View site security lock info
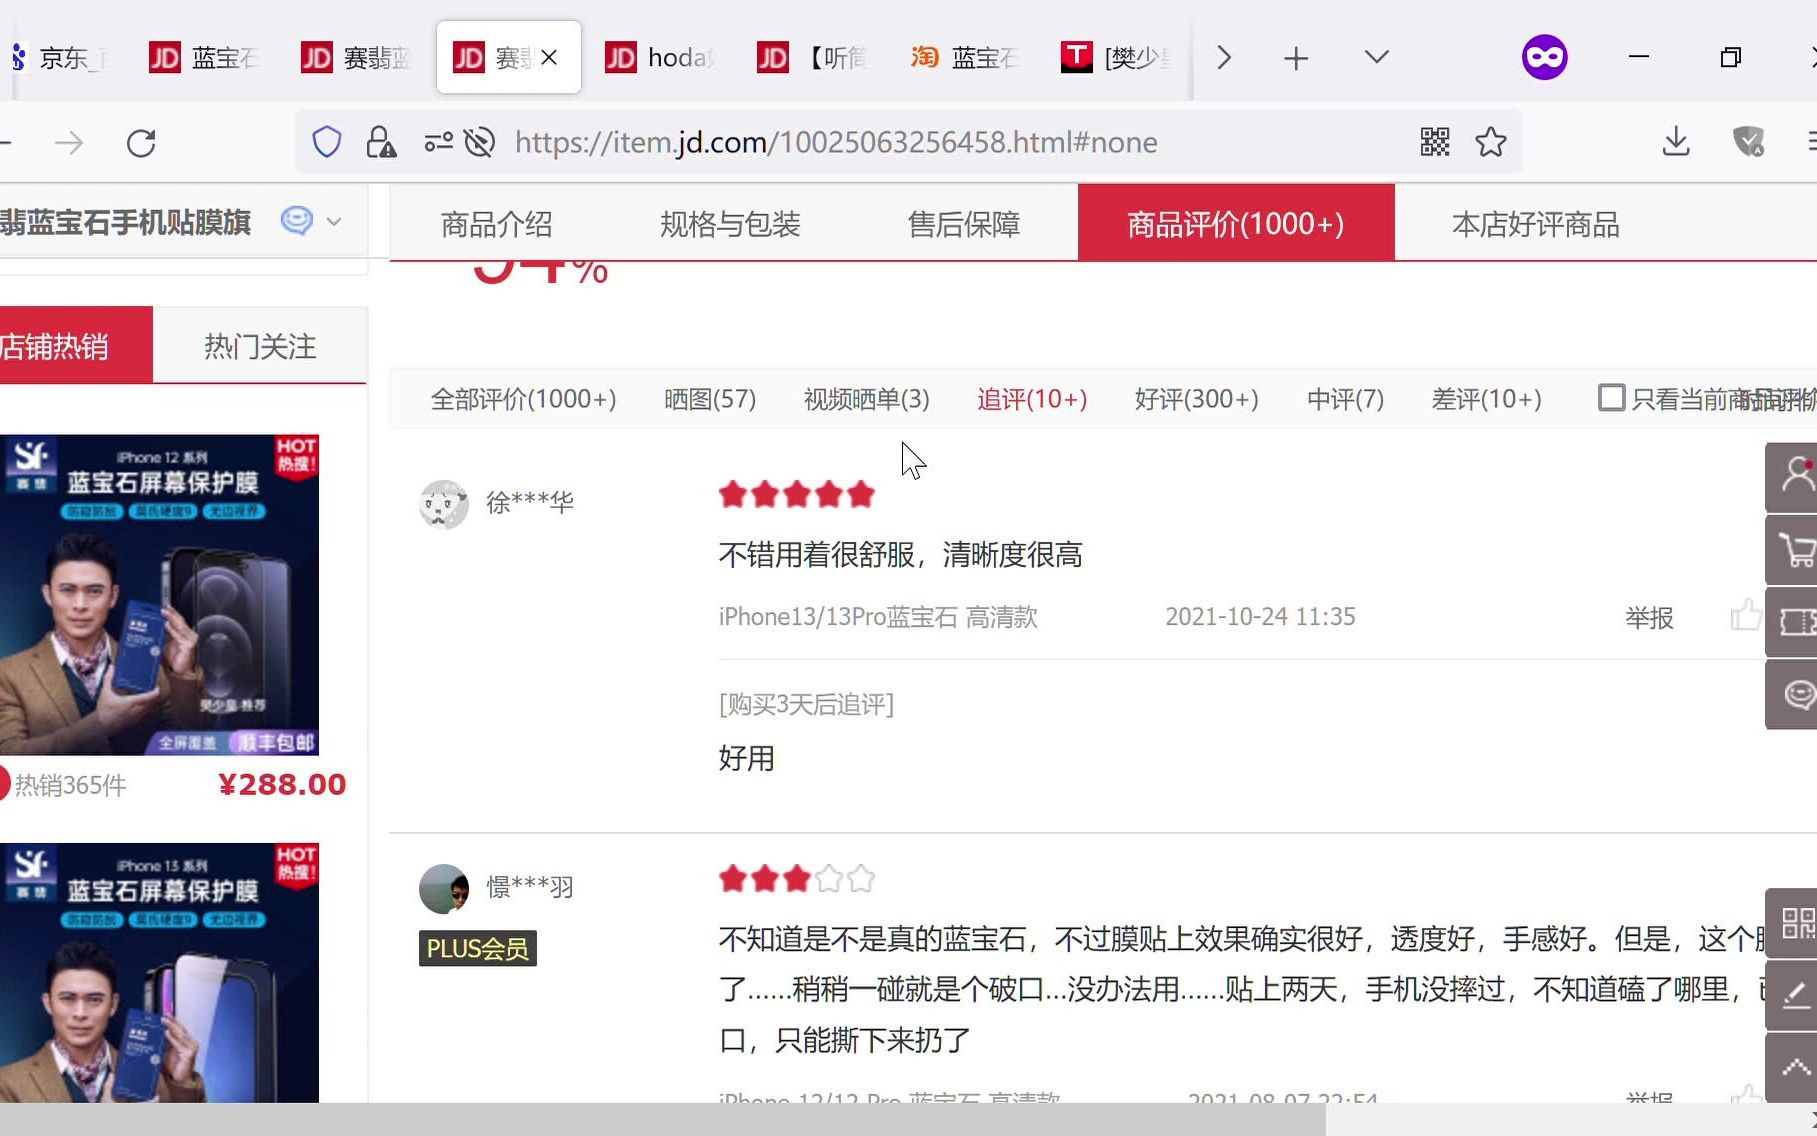The image size is (1817, 1136). [380, 142]
